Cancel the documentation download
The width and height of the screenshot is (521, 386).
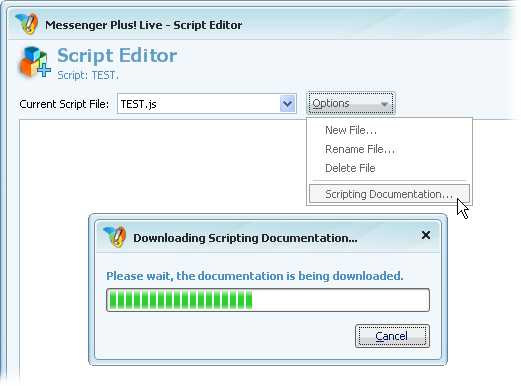[x=392, y=336]
